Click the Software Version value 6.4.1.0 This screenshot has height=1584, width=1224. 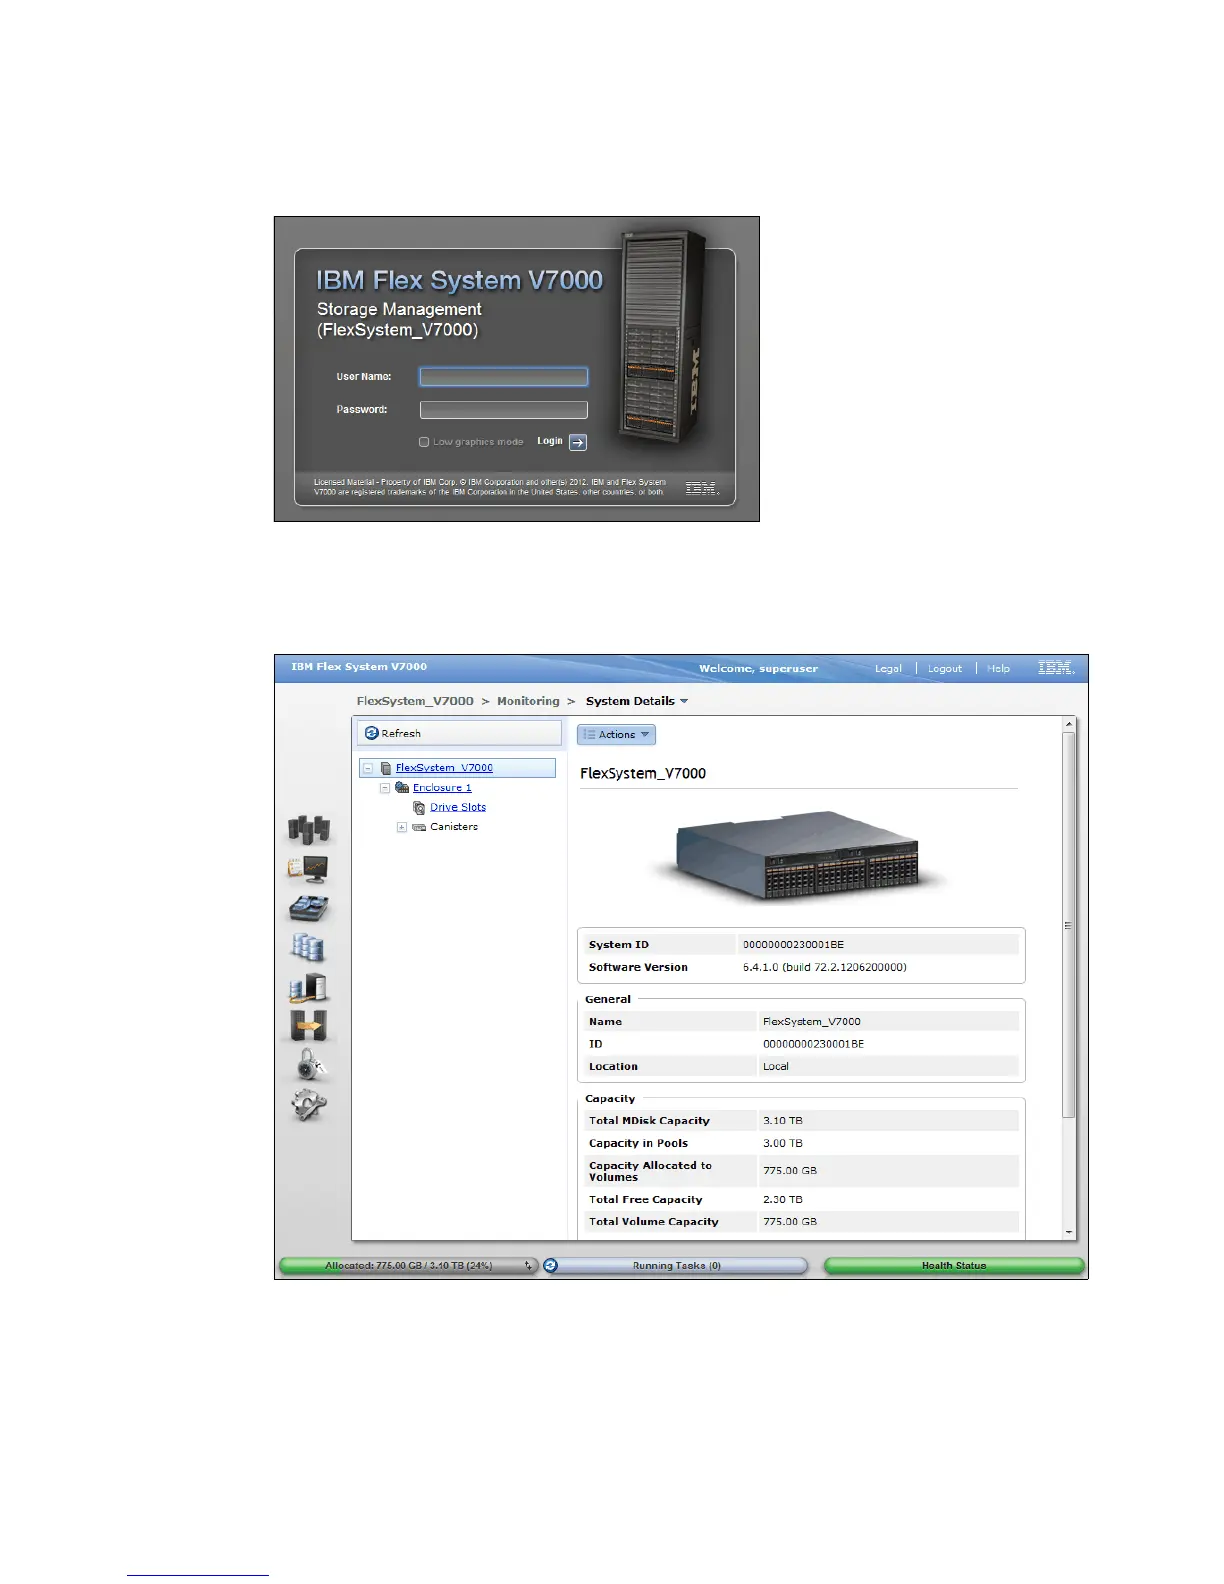824,967
